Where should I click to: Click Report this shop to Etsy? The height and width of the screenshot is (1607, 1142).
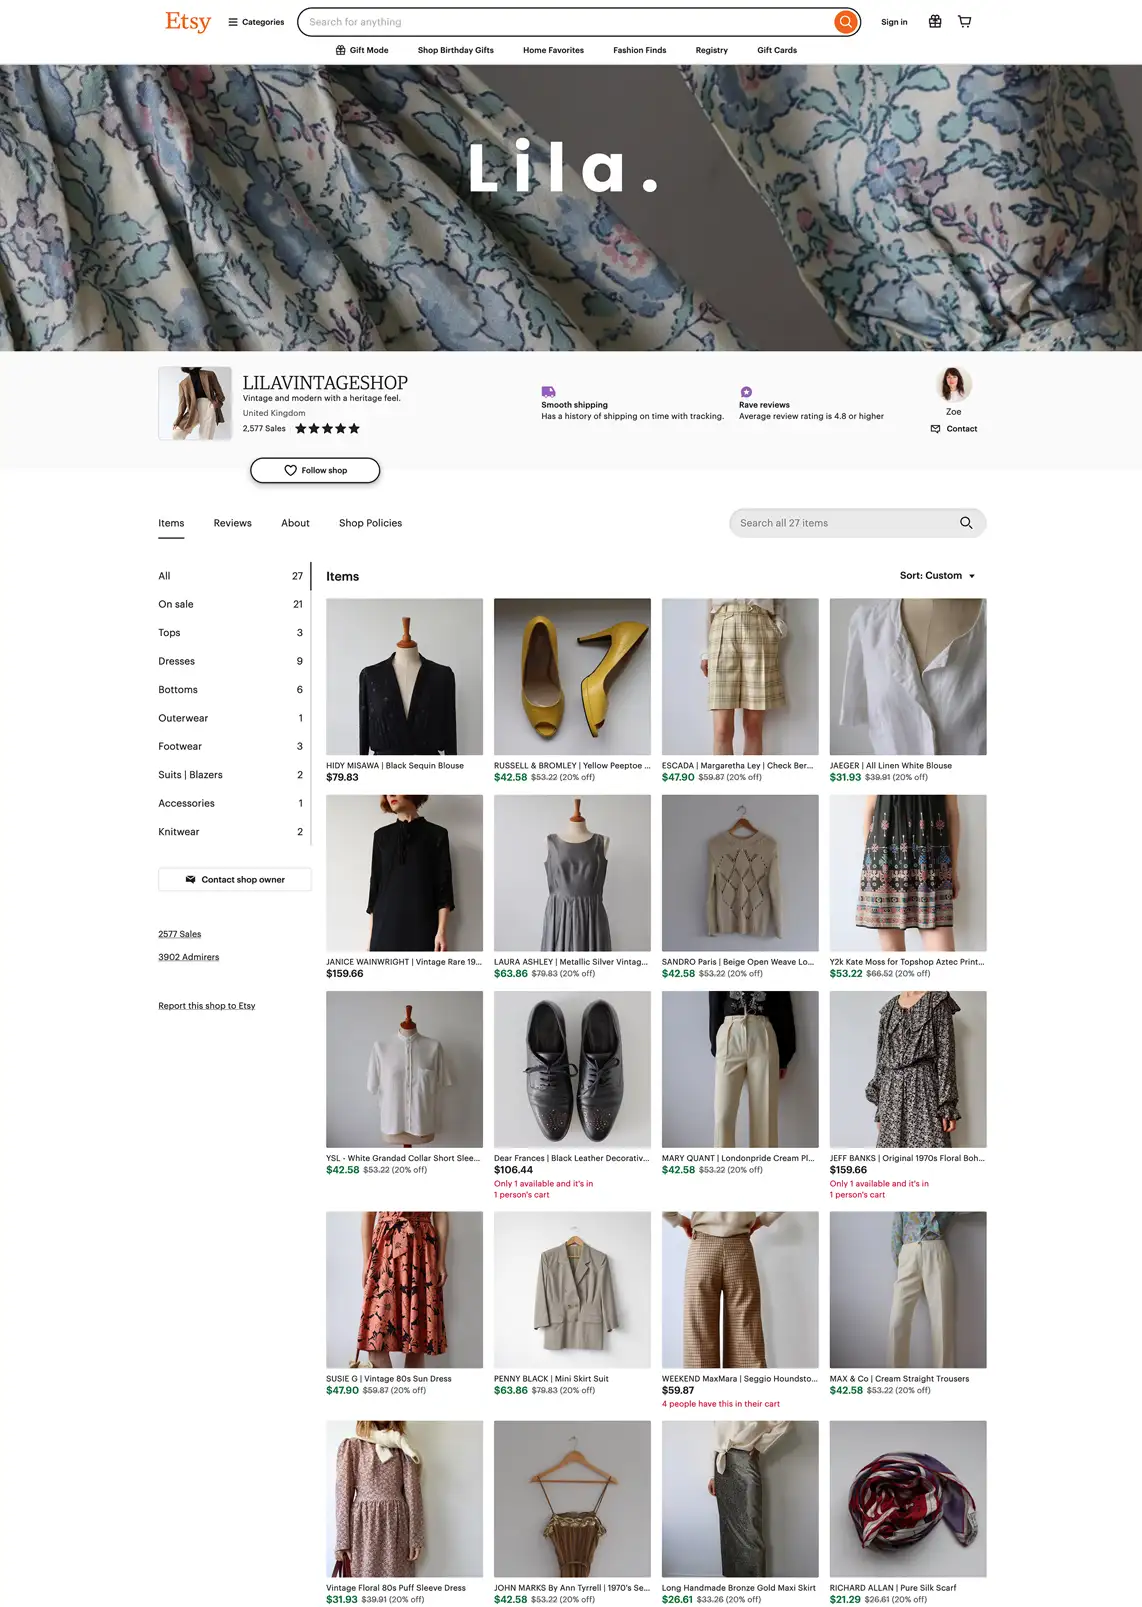(x=207, y=1006)
